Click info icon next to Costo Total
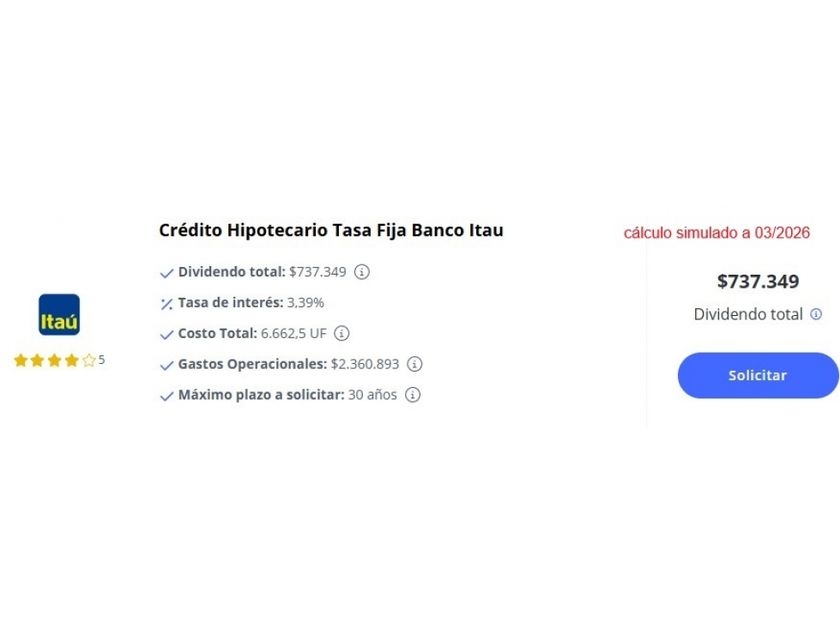 pos(342,333)
